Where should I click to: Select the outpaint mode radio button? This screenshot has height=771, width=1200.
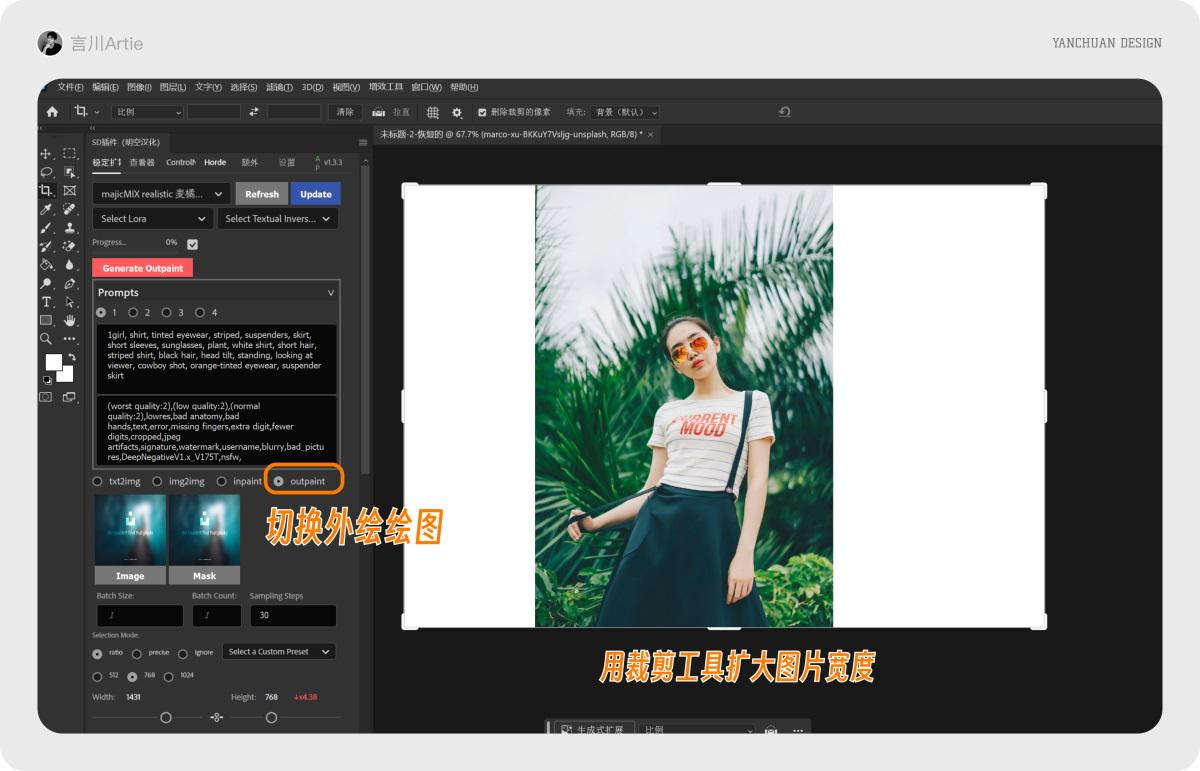coord(278,481)
